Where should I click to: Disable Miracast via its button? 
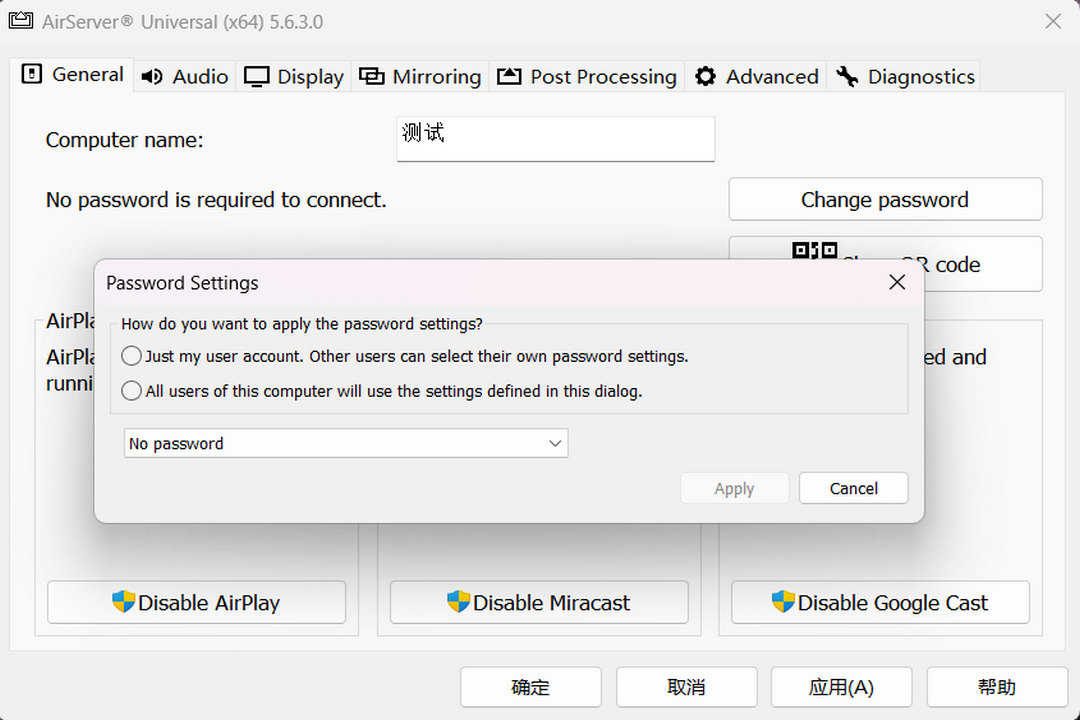[x=538, y=602]
